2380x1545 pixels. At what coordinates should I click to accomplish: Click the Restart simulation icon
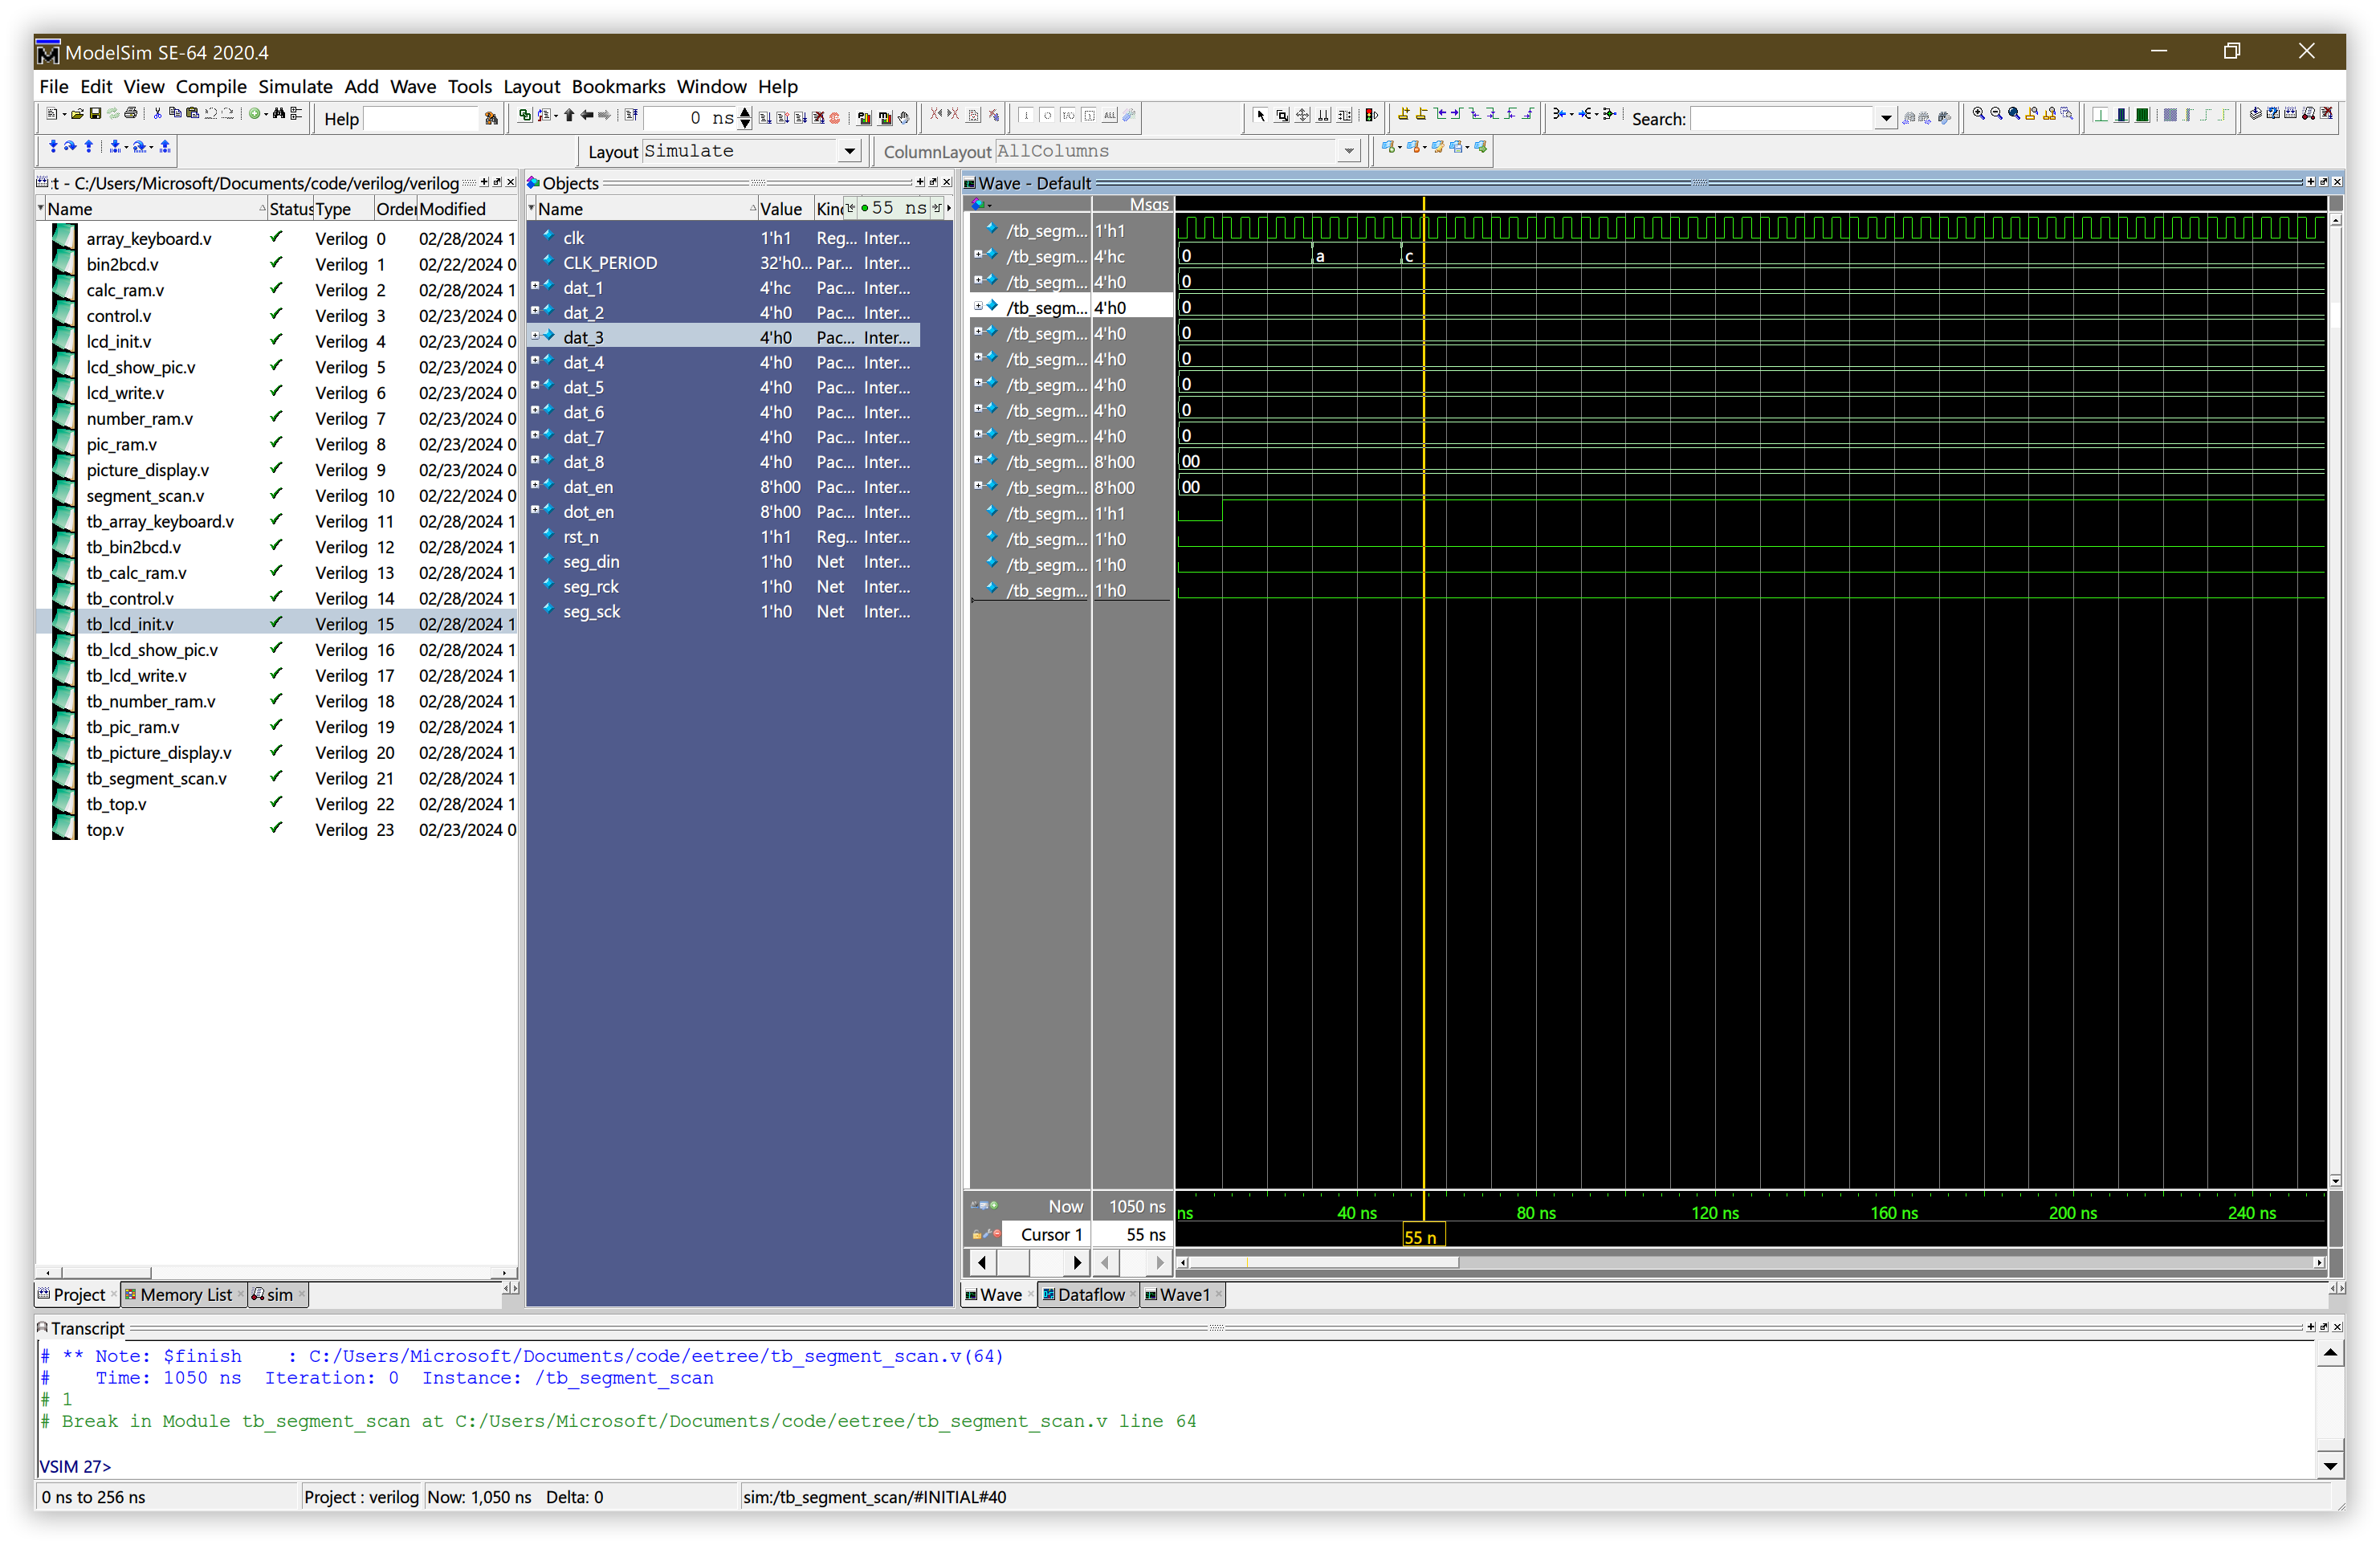pyautogui.click(x=631, y=115)
